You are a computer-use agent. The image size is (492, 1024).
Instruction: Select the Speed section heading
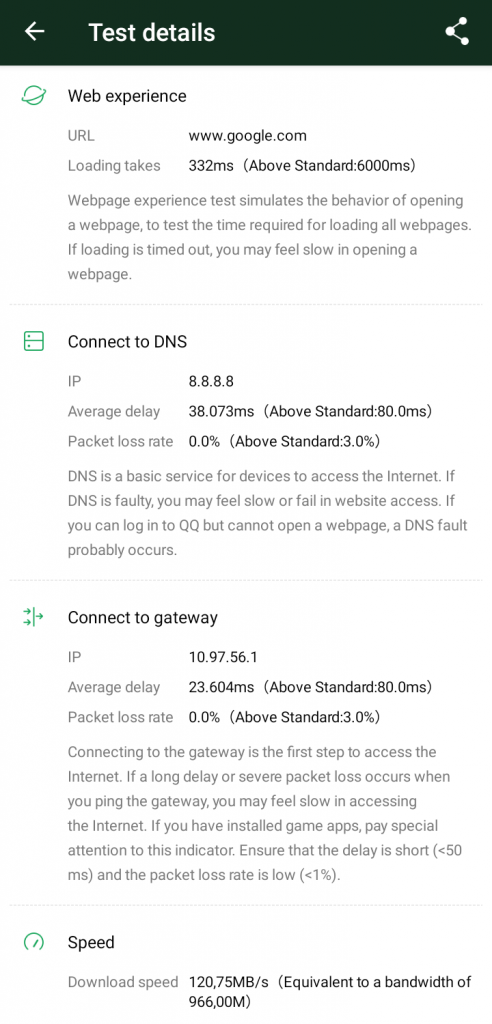pyautogui.click(x=91, y=942)
